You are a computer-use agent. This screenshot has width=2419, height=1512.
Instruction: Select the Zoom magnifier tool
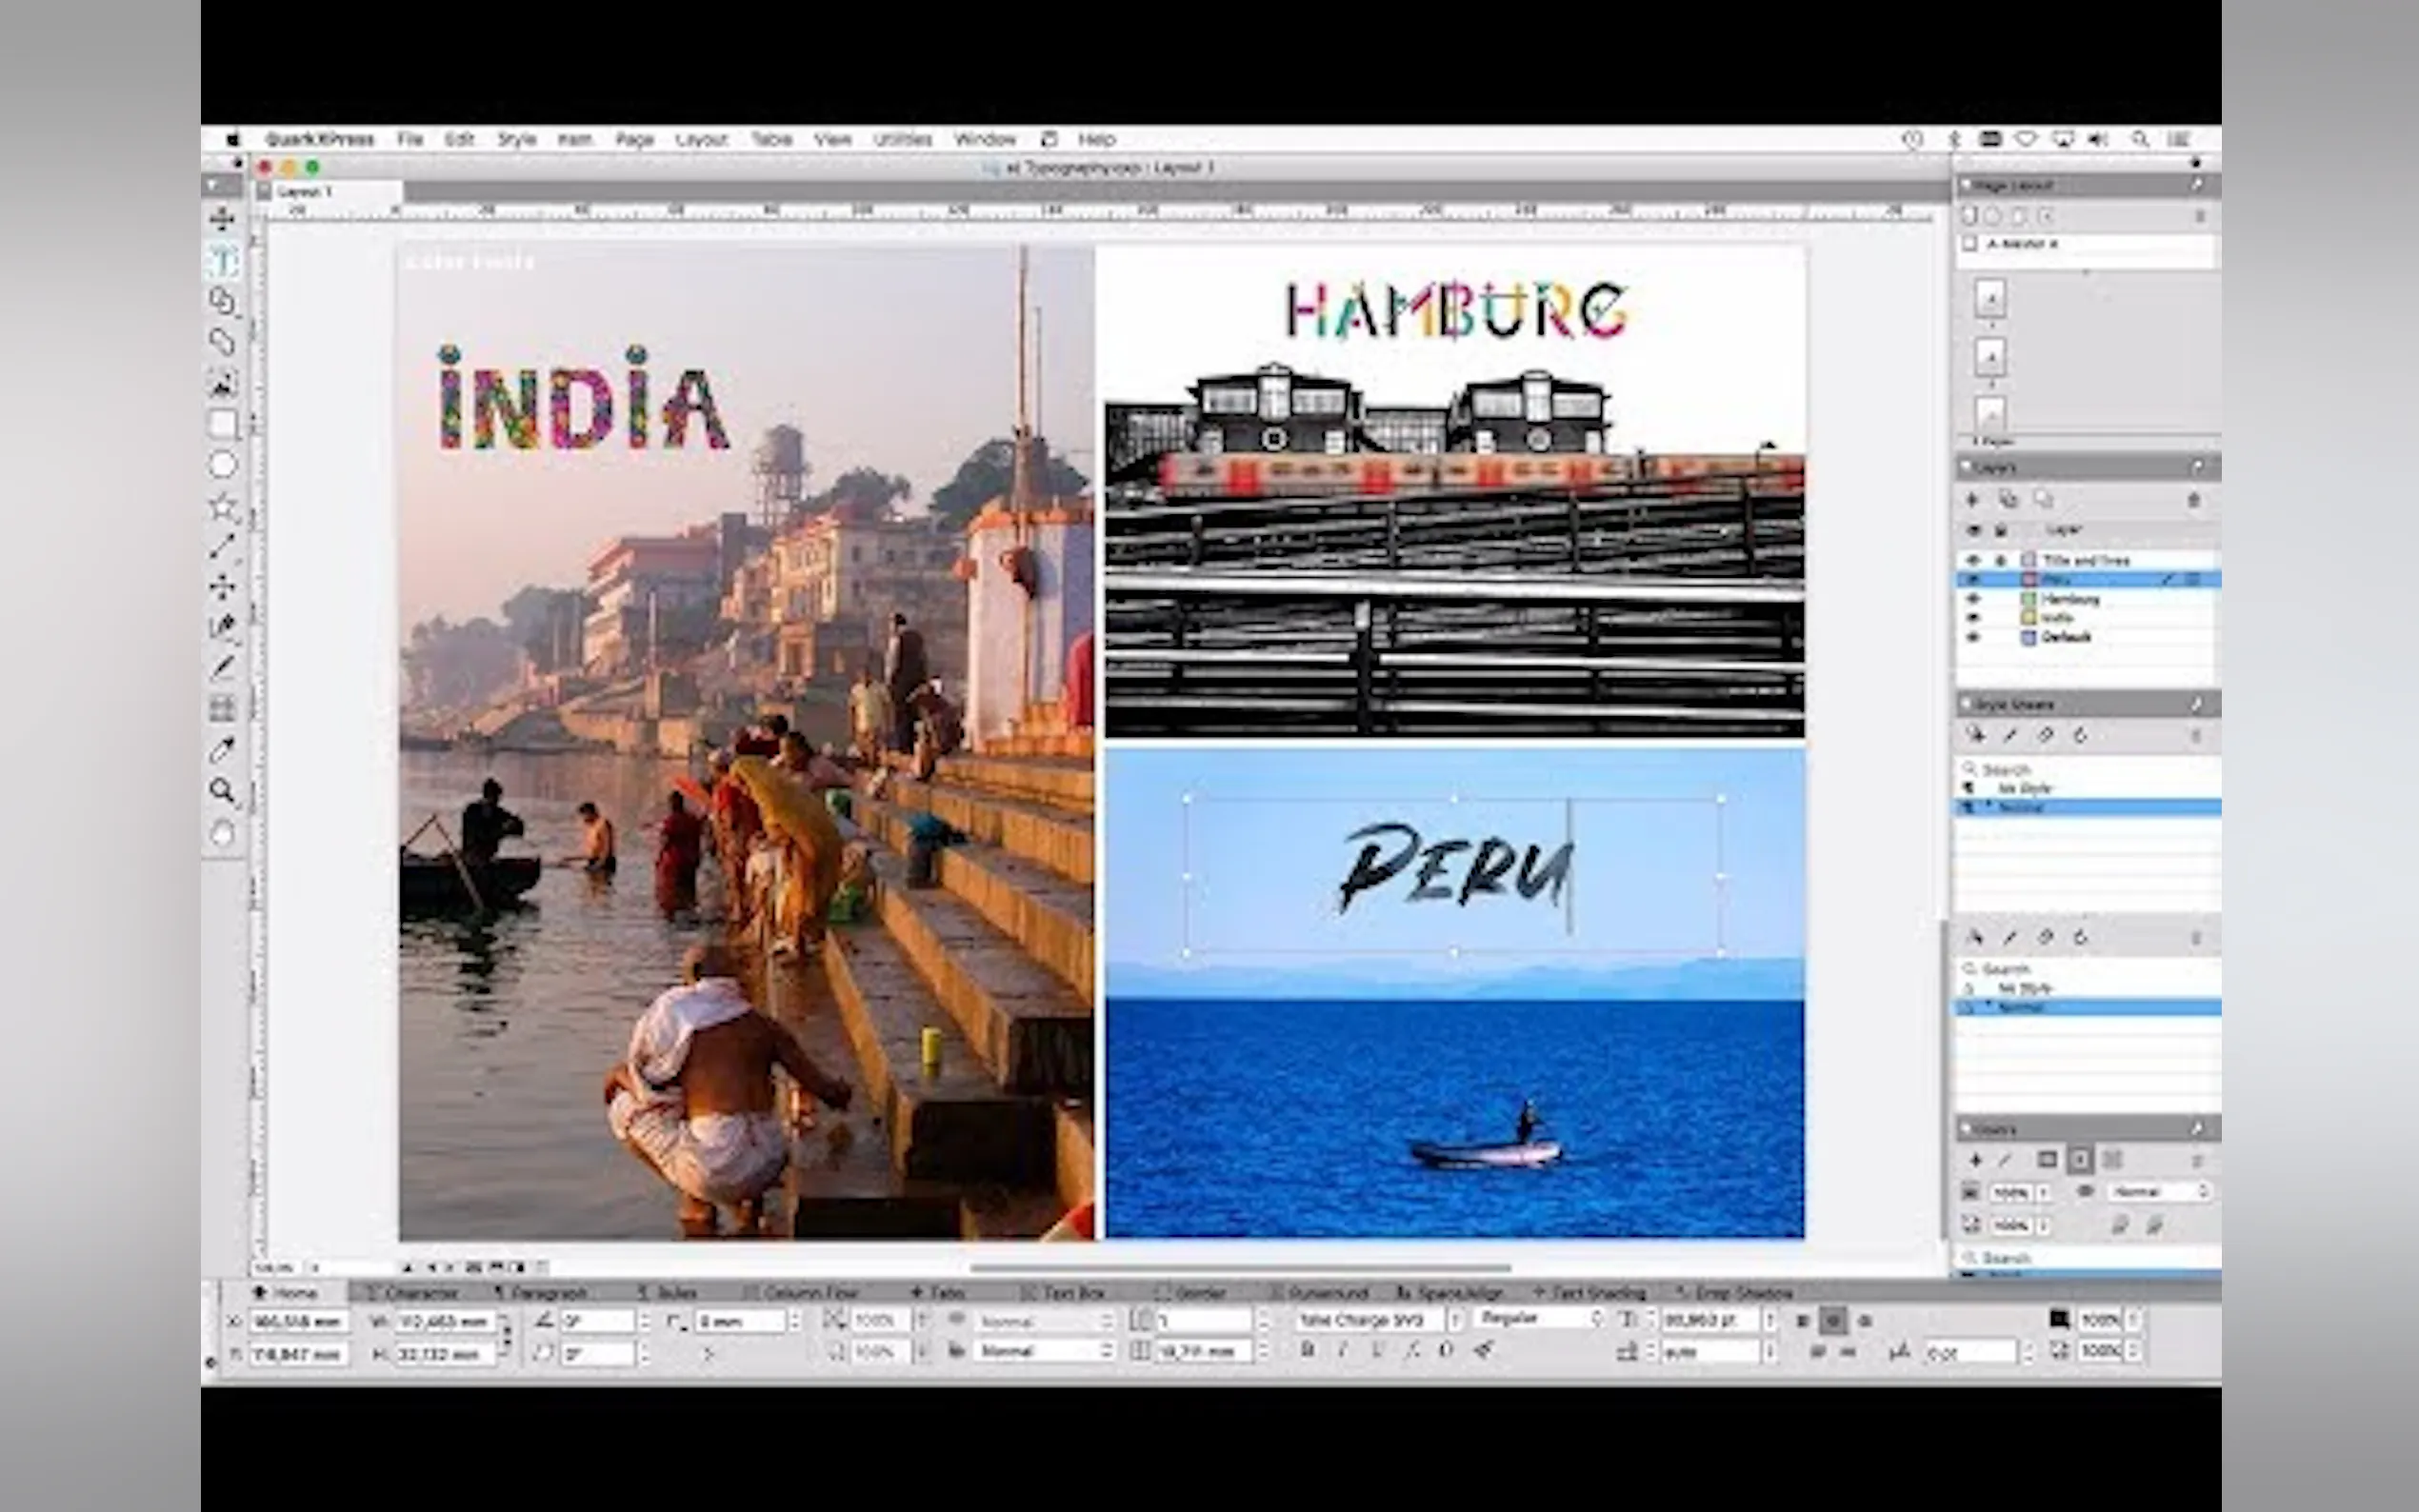click(x=222, y=791)
